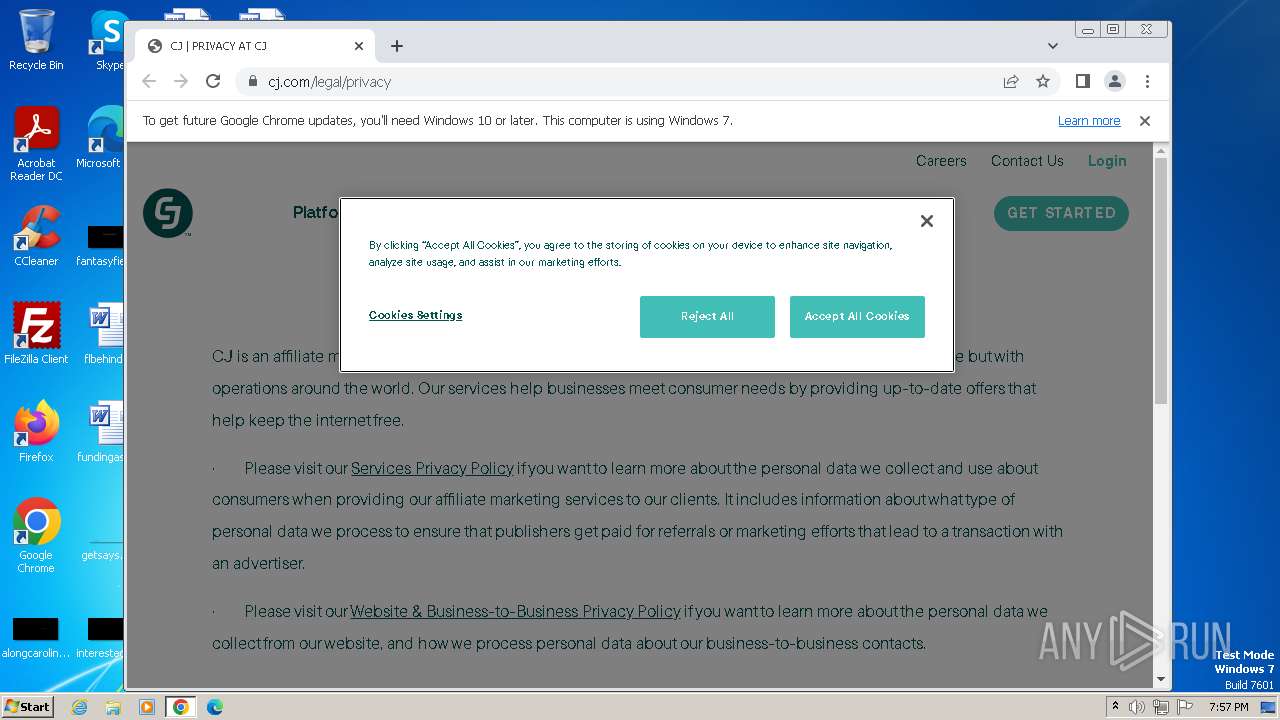This screenshot has height=720, width=1280.
Task: Open Chrome side panel icon
Action: pos(1082,82)
